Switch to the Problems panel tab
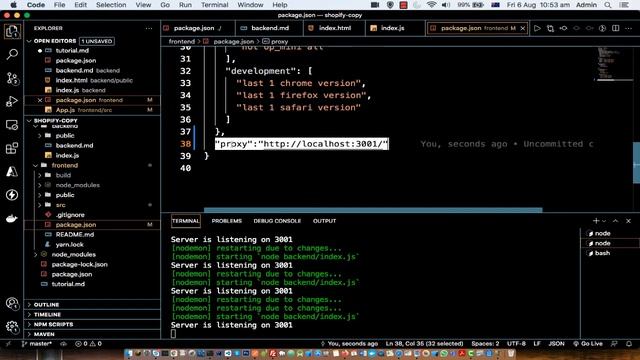Screen dimensions: 640x360 (227, 221)
